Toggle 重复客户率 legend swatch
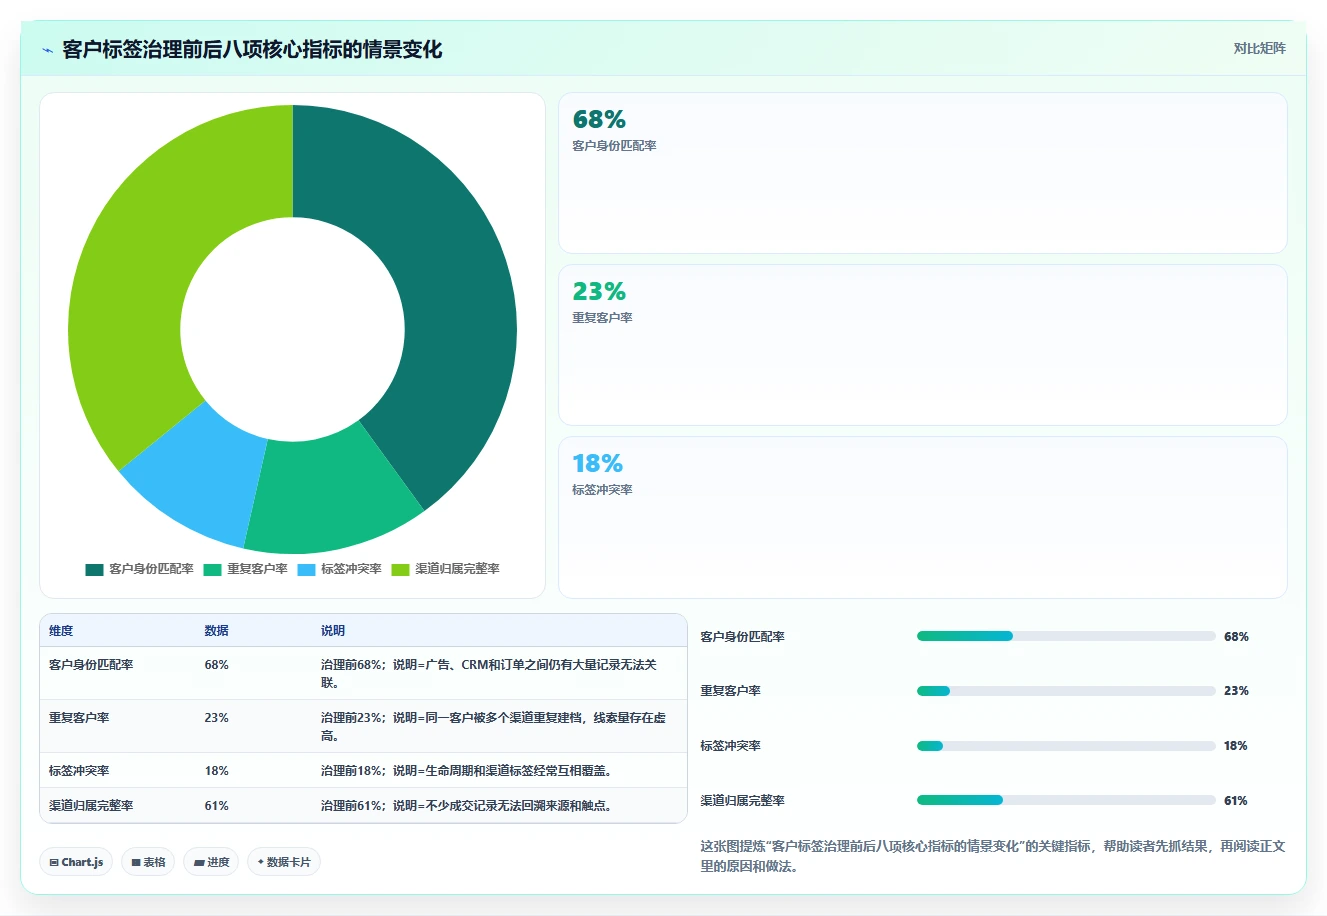 pyautogui.click(x=212, y=569)
